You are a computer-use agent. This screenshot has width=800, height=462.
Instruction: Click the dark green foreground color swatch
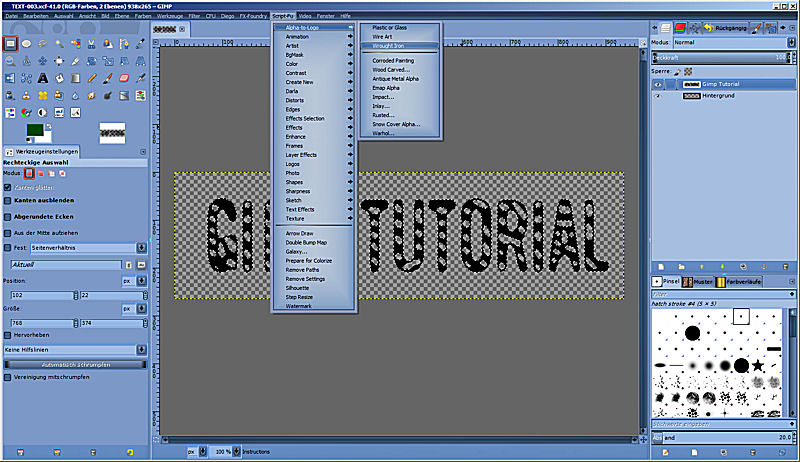[x=34, y=130]
